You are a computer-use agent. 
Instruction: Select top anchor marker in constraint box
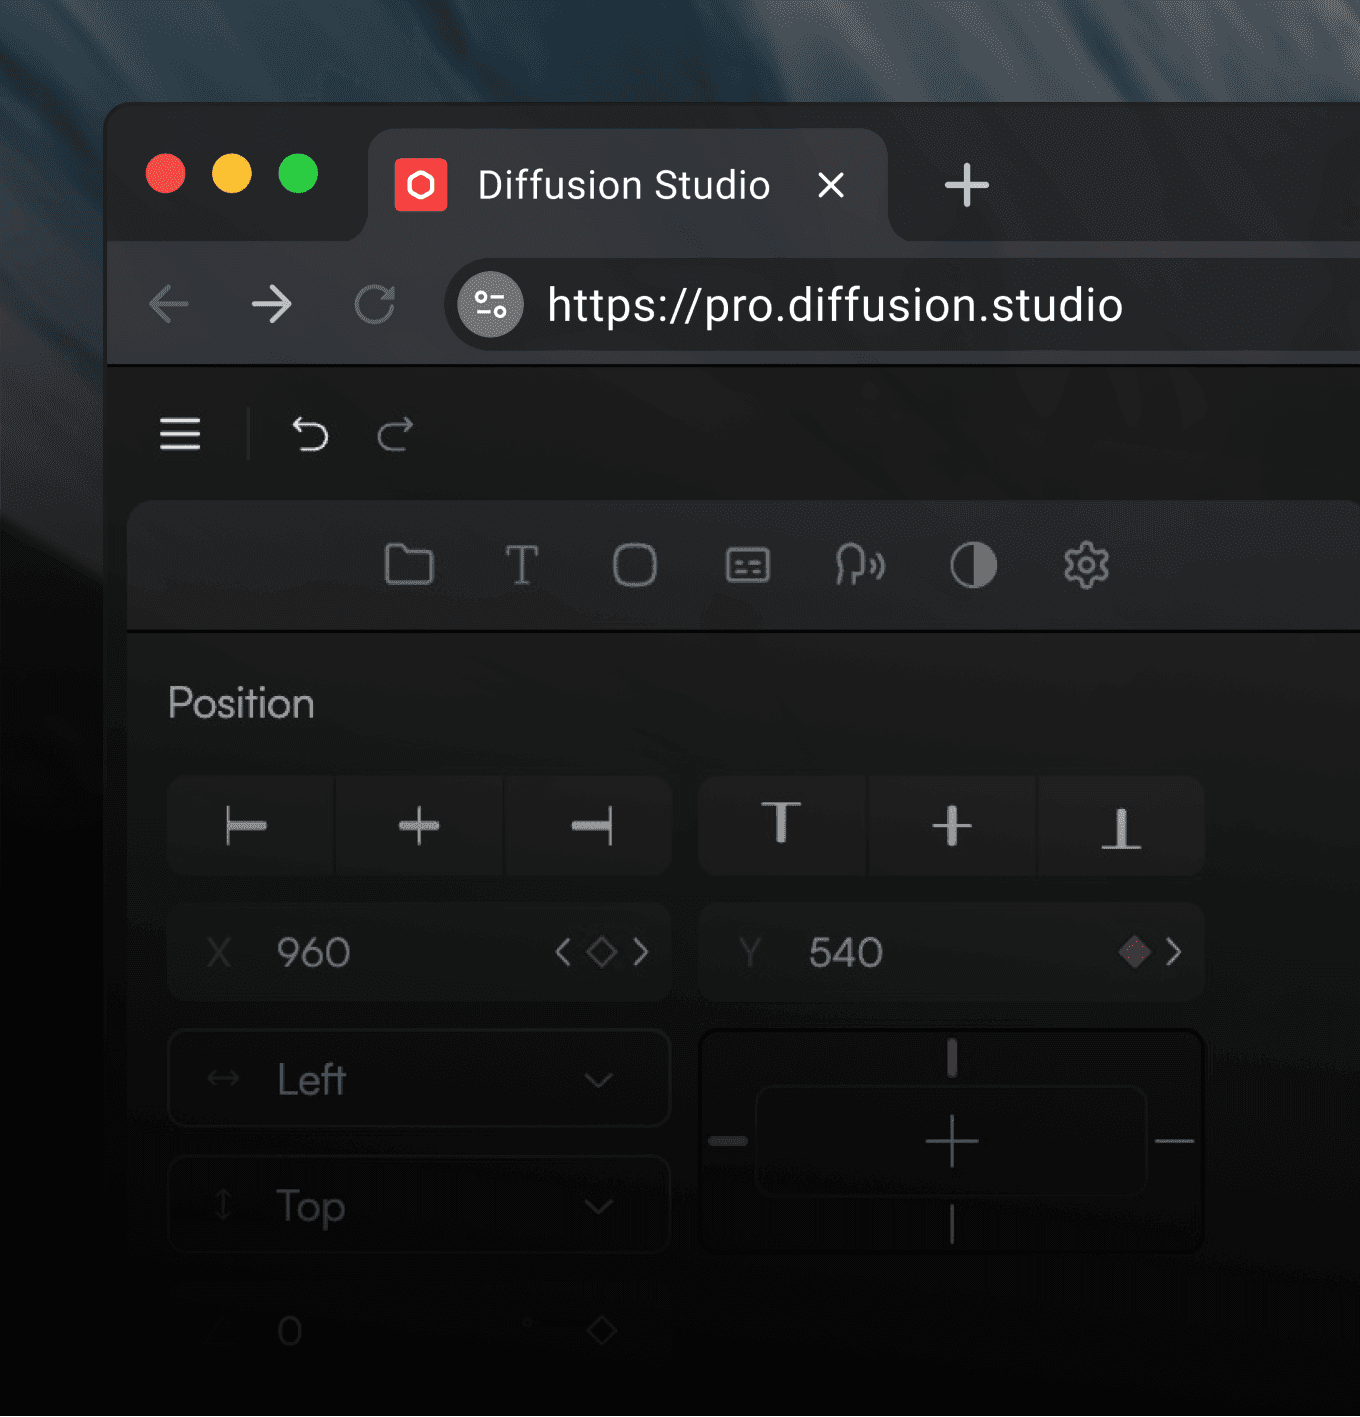952,1058
